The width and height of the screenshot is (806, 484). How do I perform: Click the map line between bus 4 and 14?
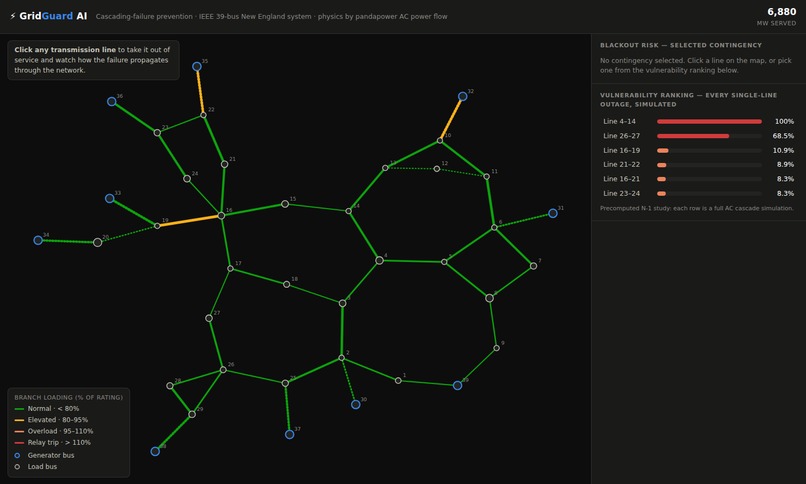364,236
